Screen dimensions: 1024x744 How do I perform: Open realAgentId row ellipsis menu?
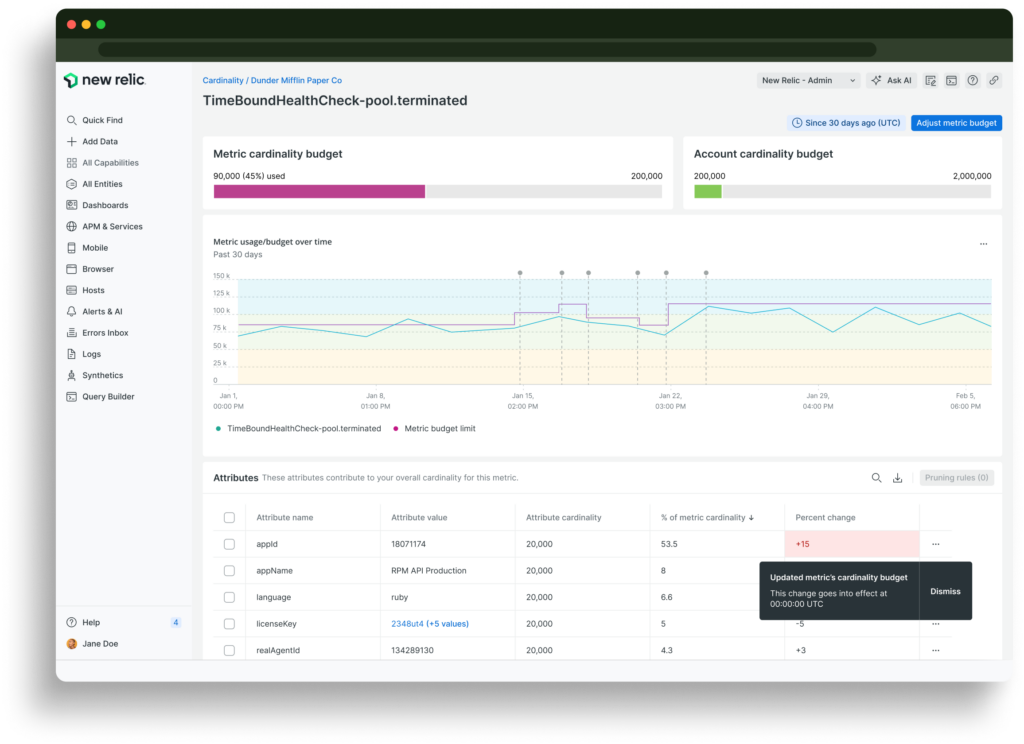point(936,651)
